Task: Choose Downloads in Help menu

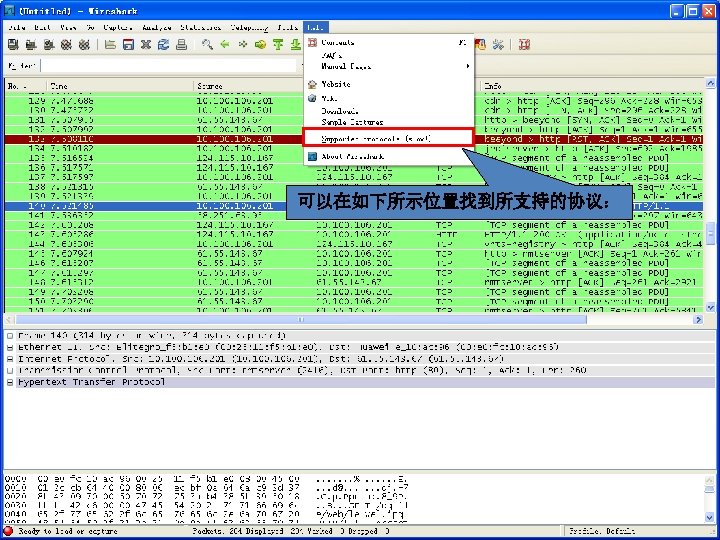Action: tap(388, 111)
